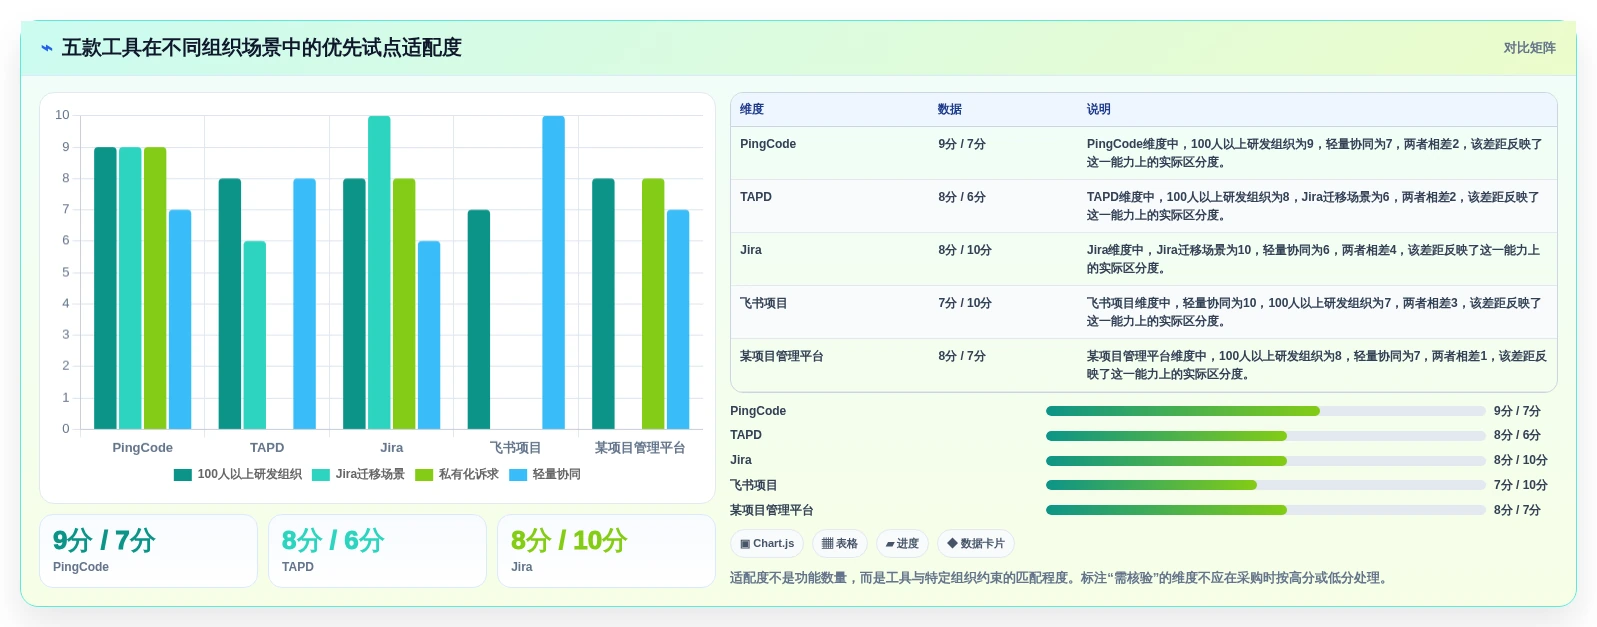The height and width of the screenshot is (627, 1597).
Task: Toggle the 轻量协同 legend item
Action: click(x=545, y=475)
